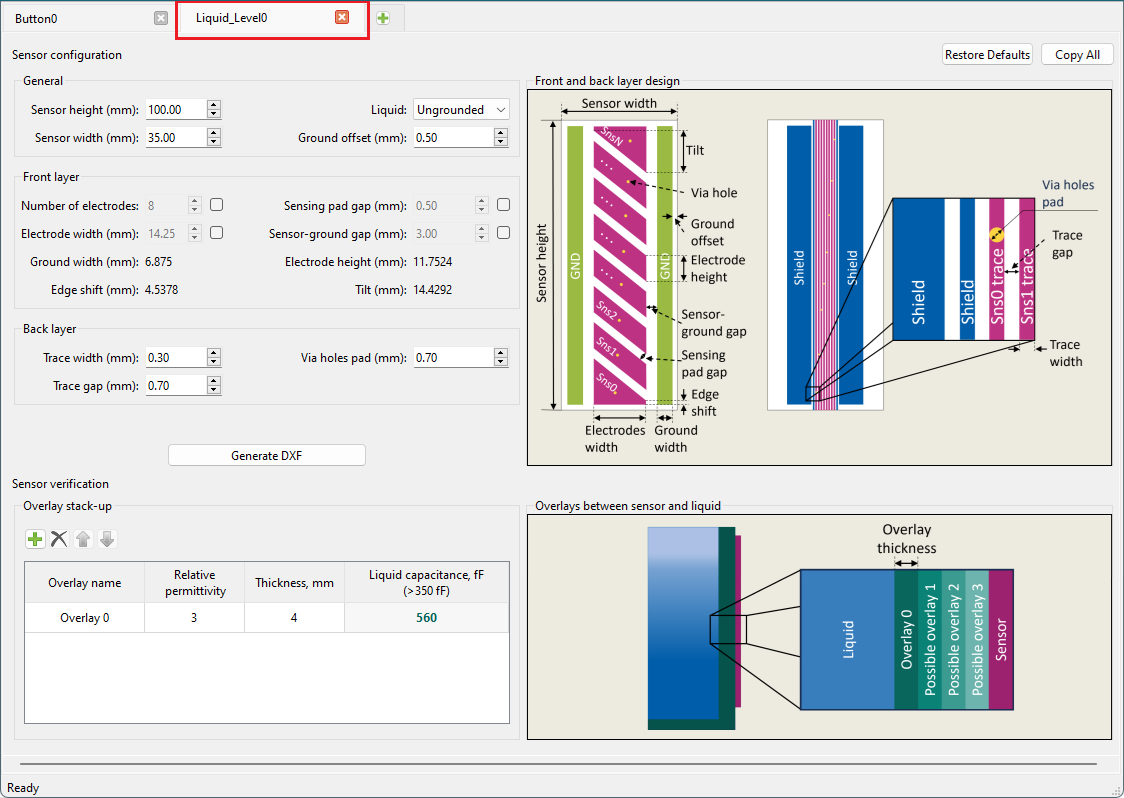Close the Liquid_Level0 tab
Image resolution: width=1124 pixels, height=798 pixels.
pos(342,18)
